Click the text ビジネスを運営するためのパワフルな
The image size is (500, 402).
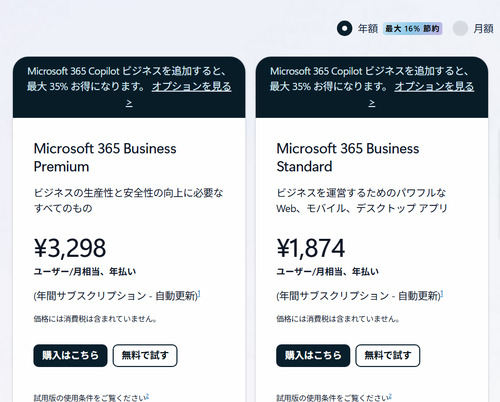point(361,193)
